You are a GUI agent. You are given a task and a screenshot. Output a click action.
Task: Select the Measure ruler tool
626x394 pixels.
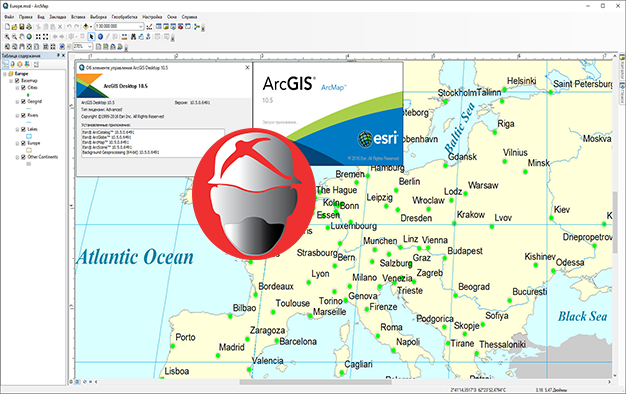[x=124, y=37]
